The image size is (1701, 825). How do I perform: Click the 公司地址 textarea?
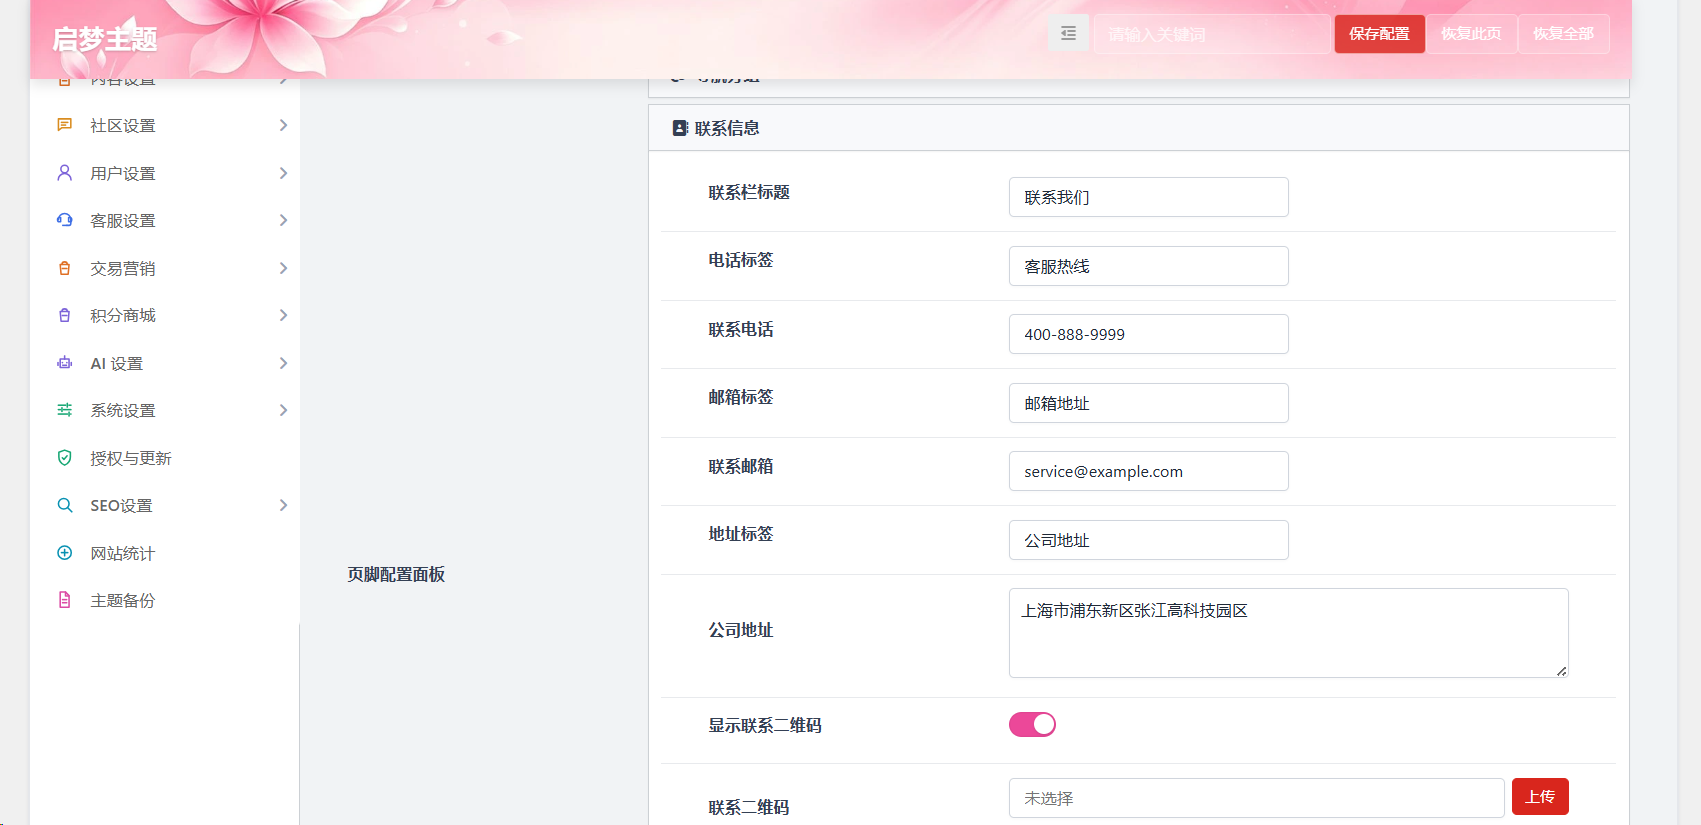1288,633
